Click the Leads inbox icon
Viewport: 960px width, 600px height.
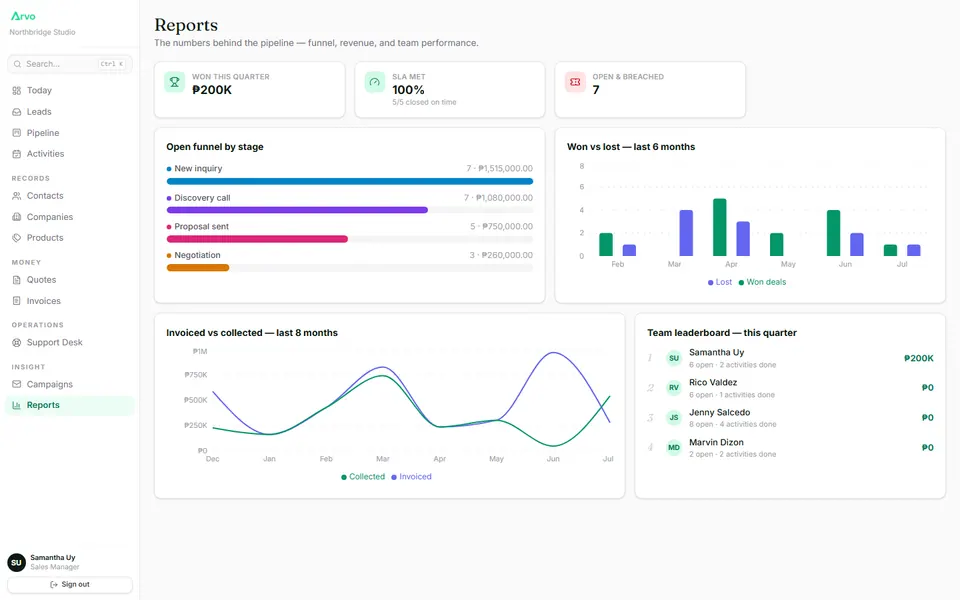17,112
